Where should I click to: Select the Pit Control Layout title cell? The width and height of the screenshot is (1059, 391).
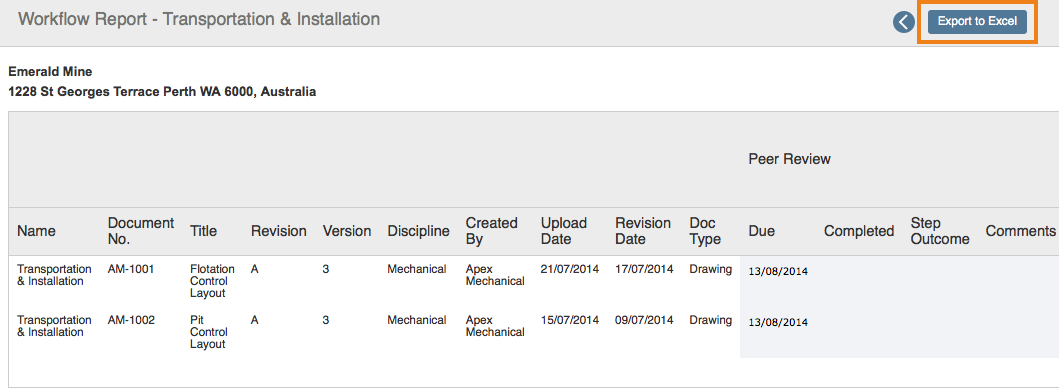[209, 332]
